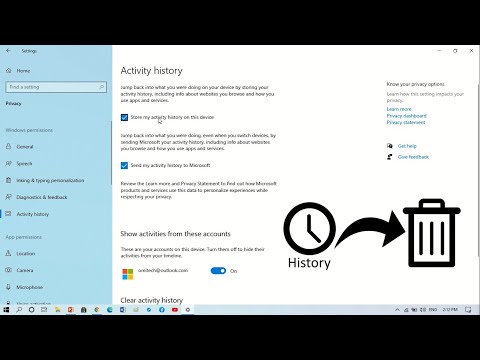Image resolution: width=480 pixels, height=360 pixels.
Task: Uncheck Store my activity history on this device
Action: coord(124,117)
